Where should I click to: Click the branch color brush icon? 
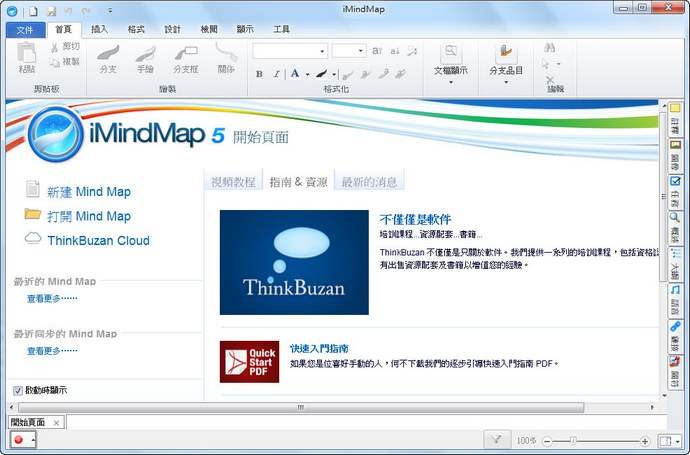point(322,73)
